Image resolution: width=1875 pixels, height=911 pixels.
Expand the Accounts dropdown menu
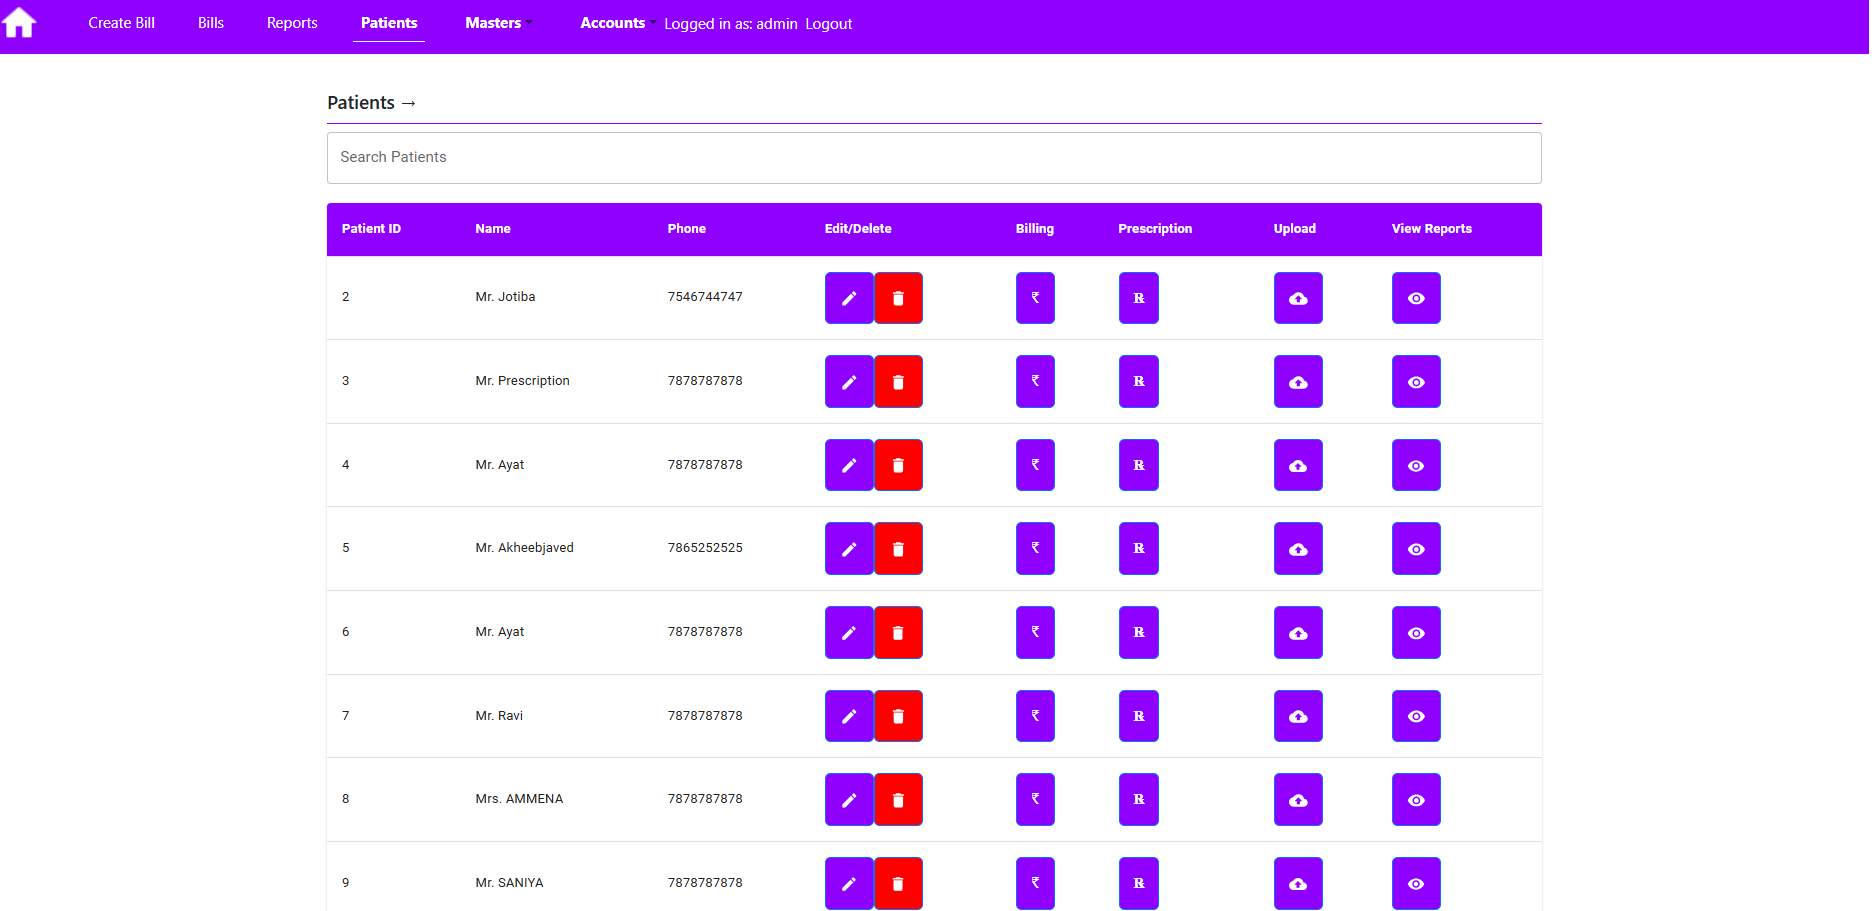coord(616,23)
